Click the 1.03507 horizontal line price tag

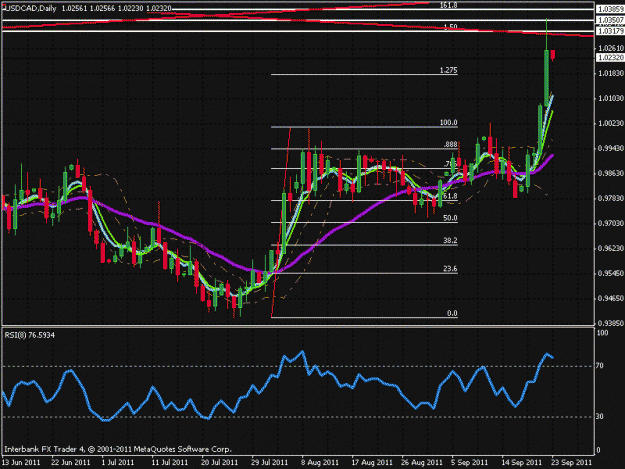click(610, 20)
